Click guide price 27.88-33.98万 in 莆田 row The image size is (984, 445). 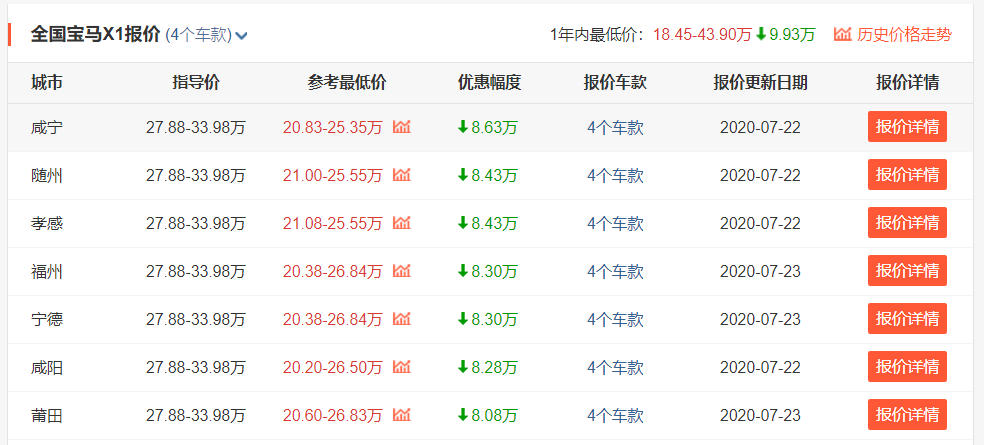pyautogui.click(x=196, y=416)
